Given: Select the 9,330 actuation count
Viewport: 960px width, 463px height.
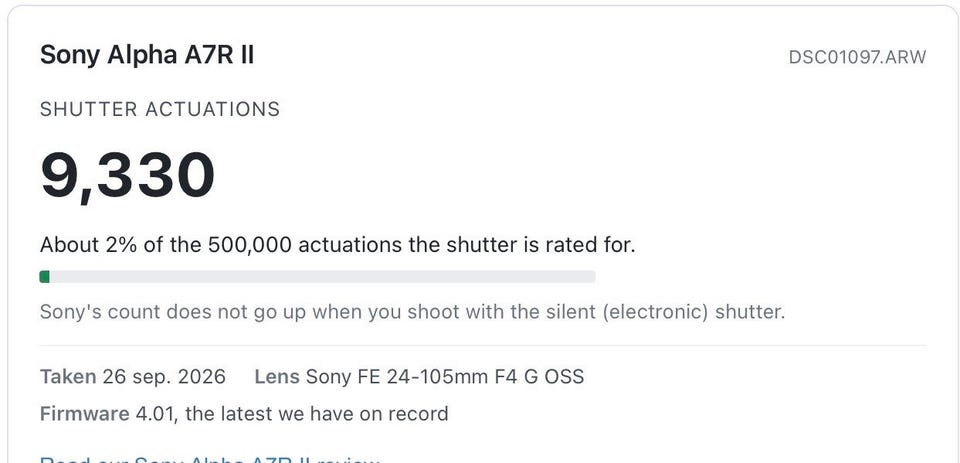Looking at the screenshot, I should click(x=127, y=176).
